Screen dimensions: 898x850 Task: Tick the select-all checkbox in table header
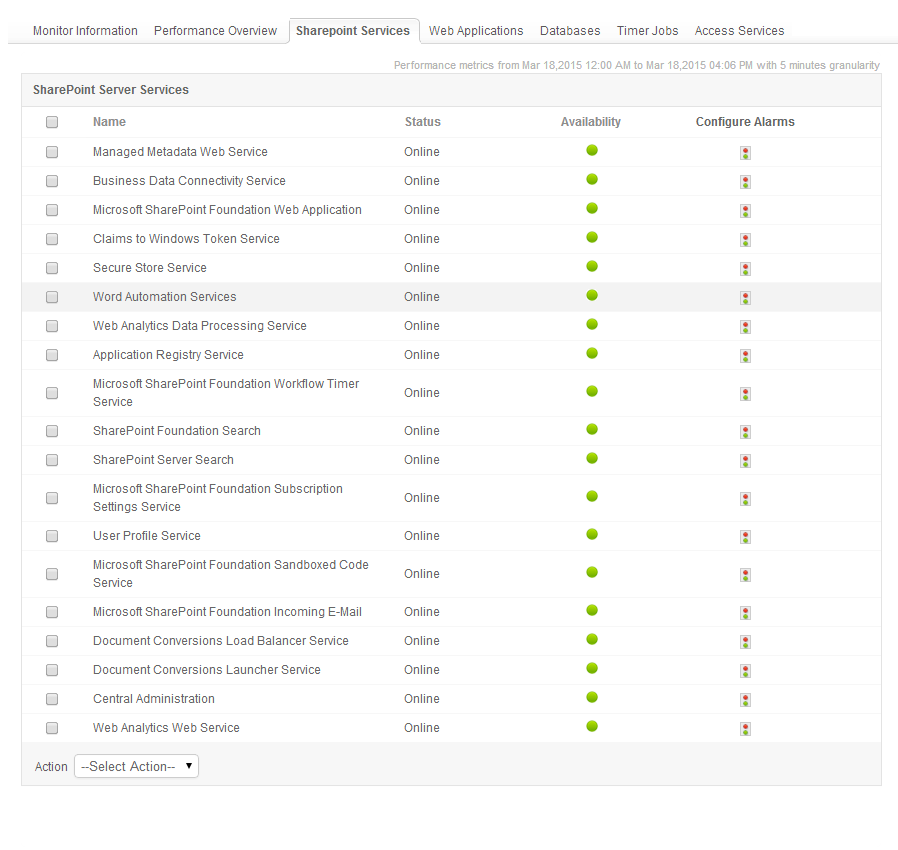(x=52, y=122)
